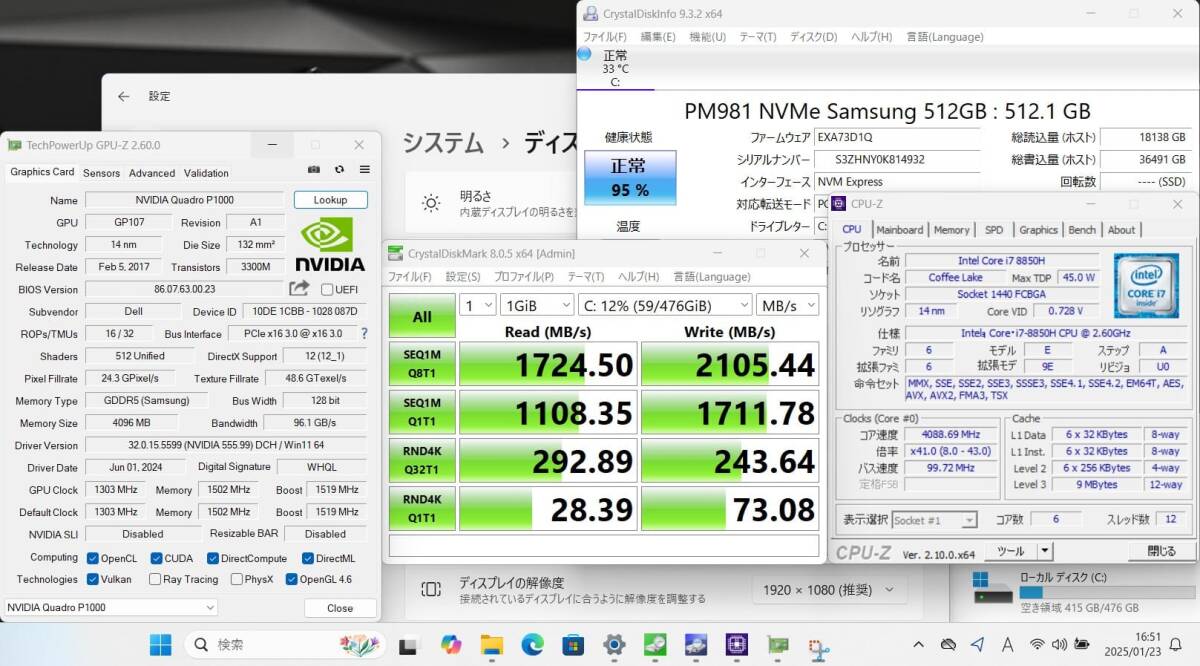Open the C: 12% drive selection dropdown

(664, 305)
